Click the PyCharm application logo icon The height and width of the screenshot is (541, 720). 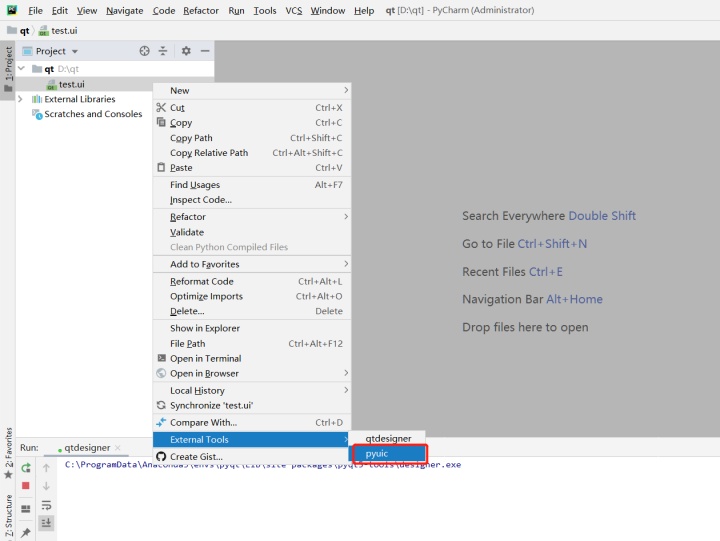11,10
